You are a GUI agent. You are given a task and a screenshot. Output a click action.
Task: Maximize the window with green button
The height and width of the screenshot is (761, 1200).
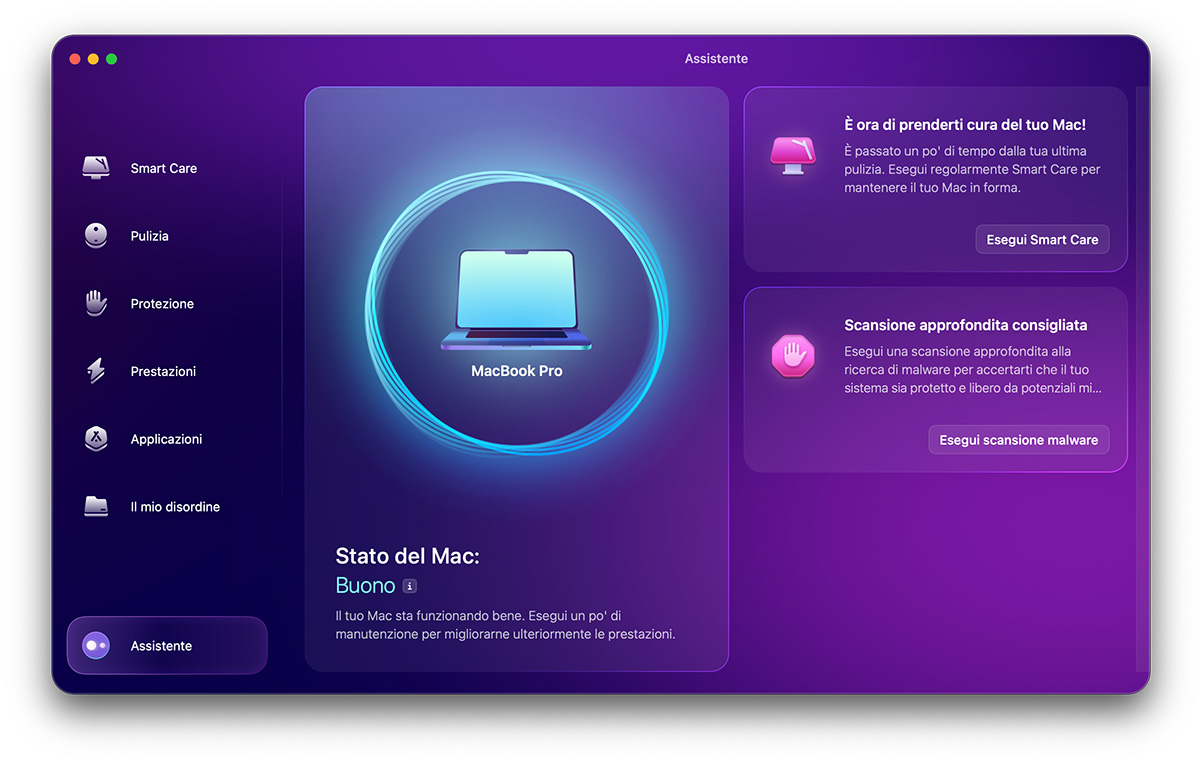click(111, 59)
